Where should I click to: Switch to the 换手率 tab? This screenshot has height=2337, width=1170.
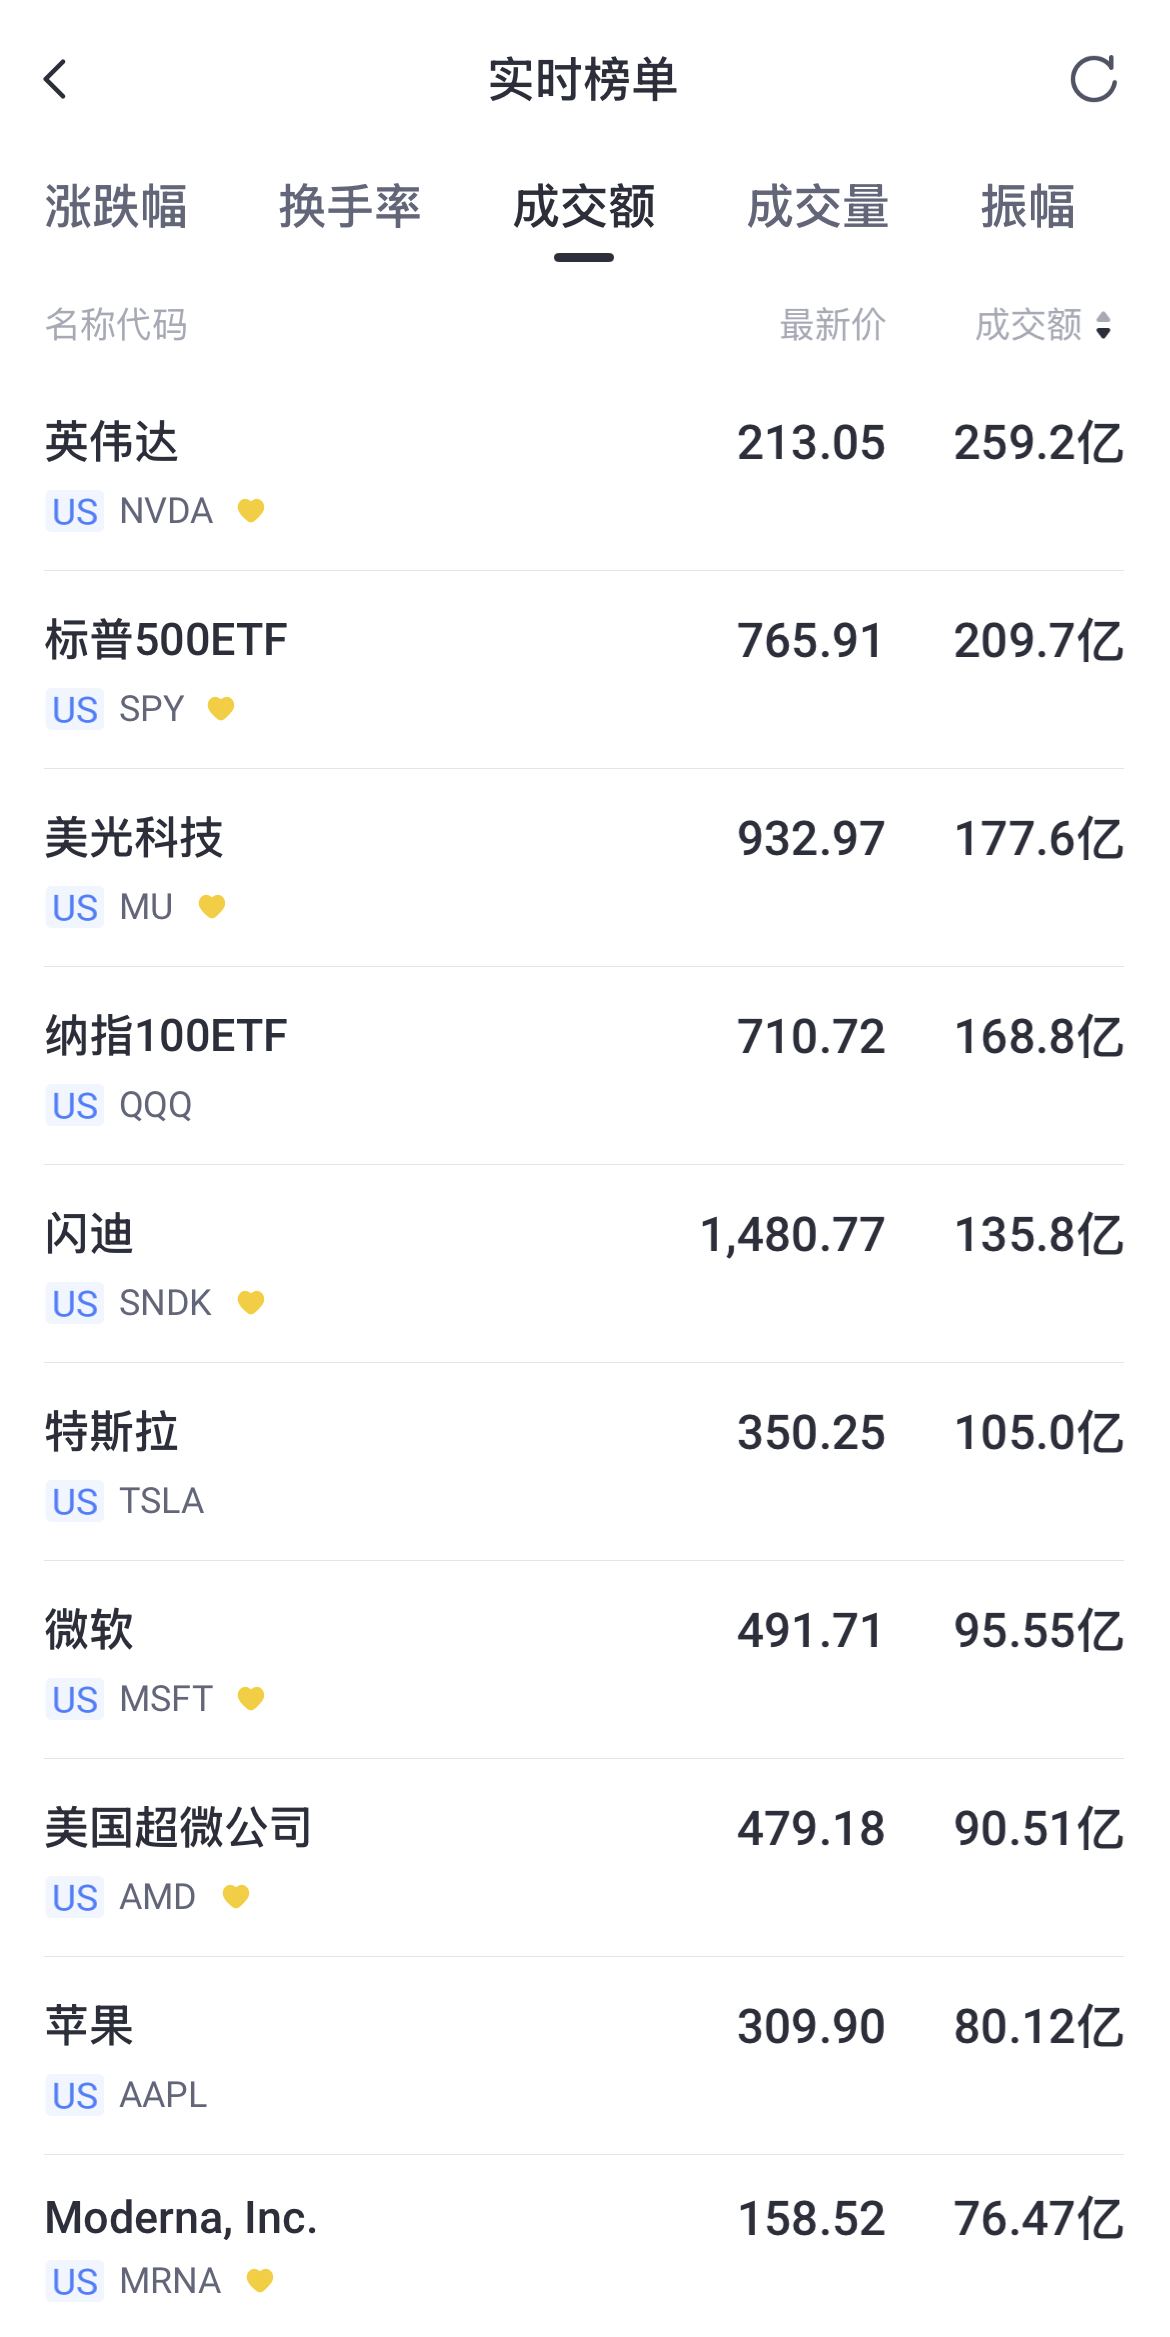[350, 207]
